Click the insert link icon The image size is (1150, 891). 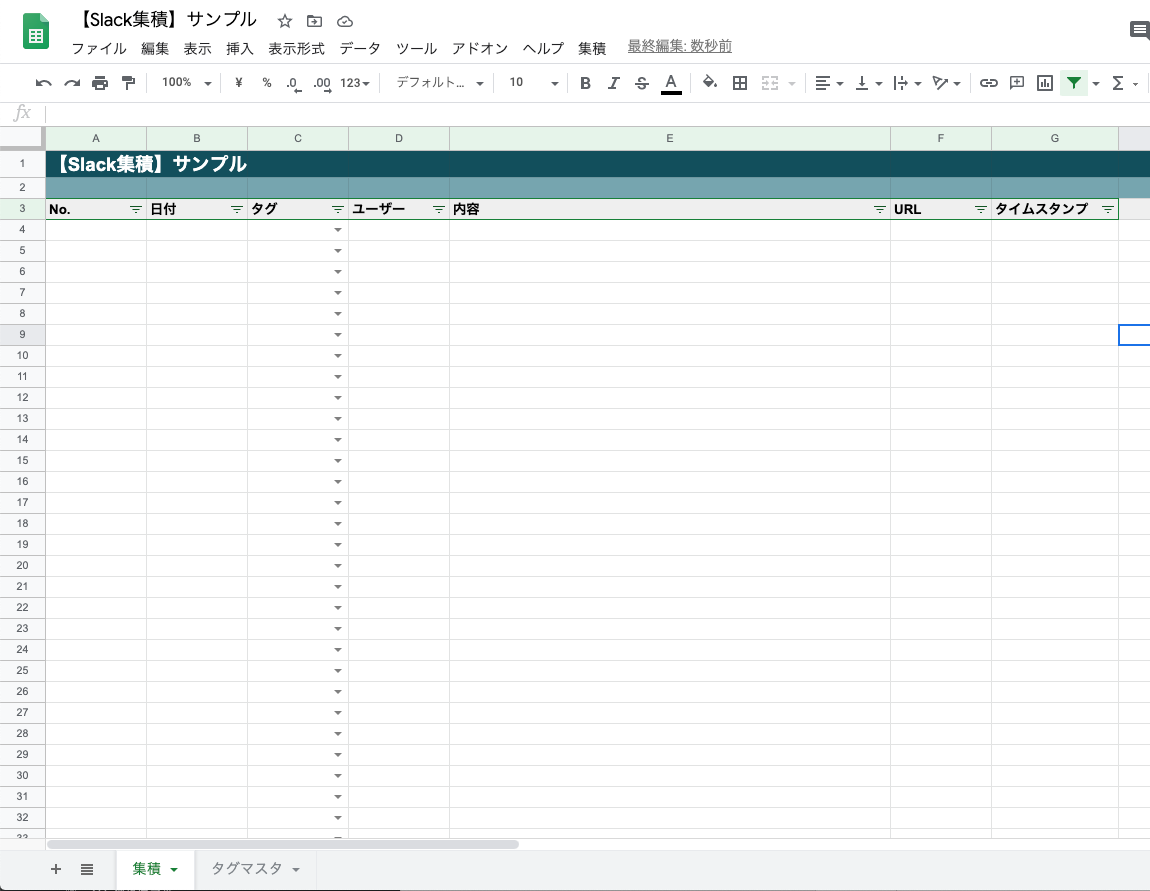989,83
